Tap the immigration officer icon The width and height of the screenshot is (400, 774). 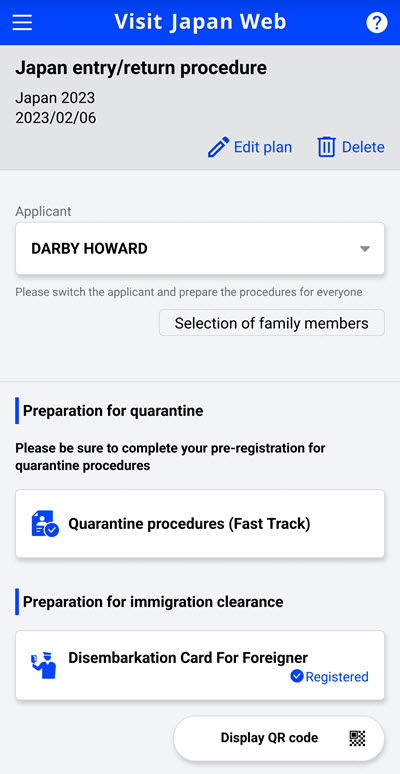[x=43, y=664]
